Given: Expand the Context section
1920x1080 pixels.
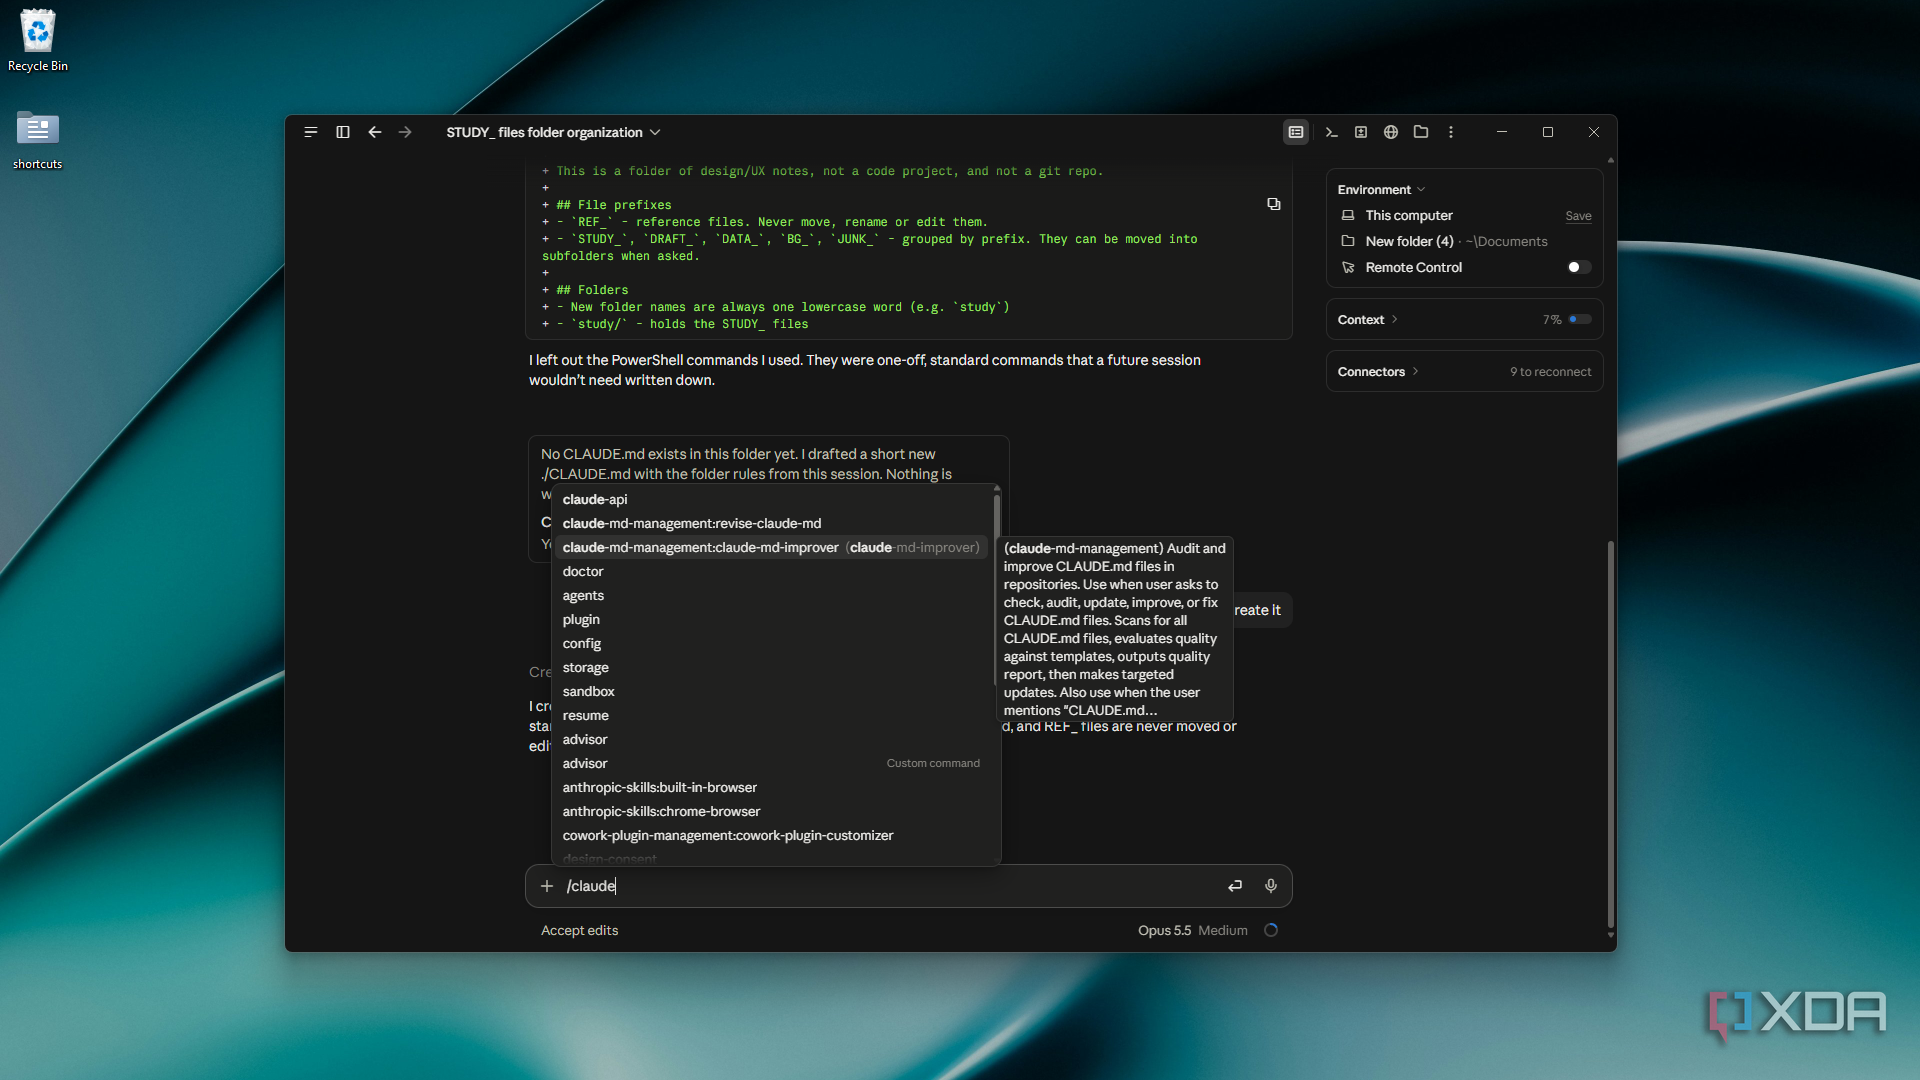Looking at the screenshot, I should [1367, 320].
